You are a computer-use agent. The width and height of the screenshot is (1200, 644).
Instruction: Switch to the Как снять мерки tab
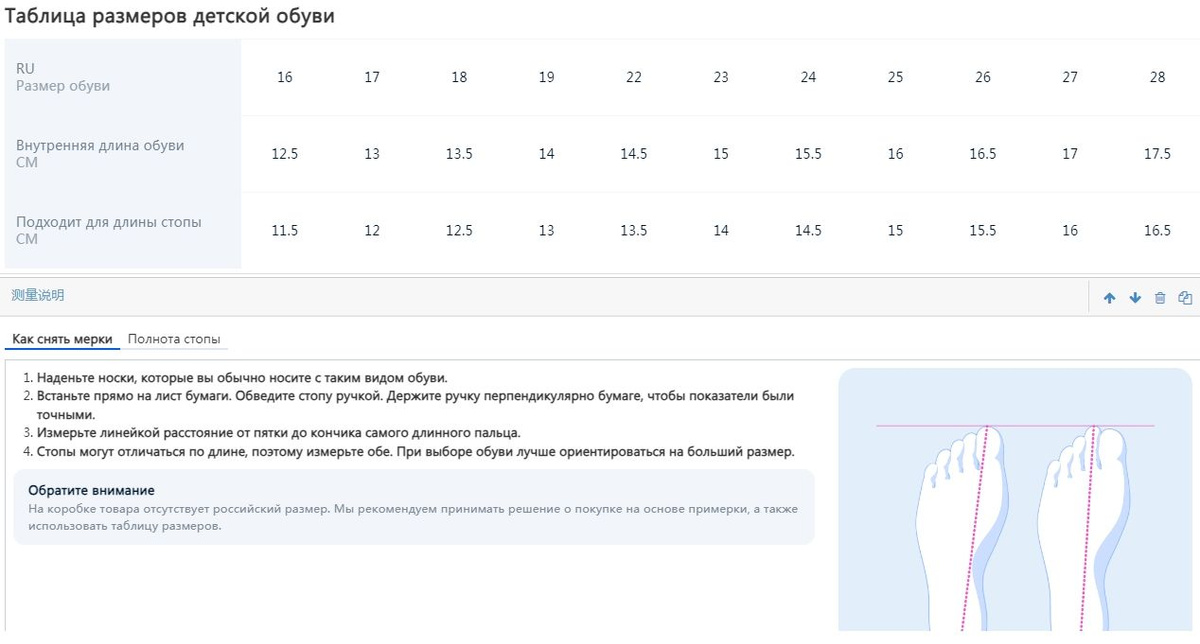point(62,339)
